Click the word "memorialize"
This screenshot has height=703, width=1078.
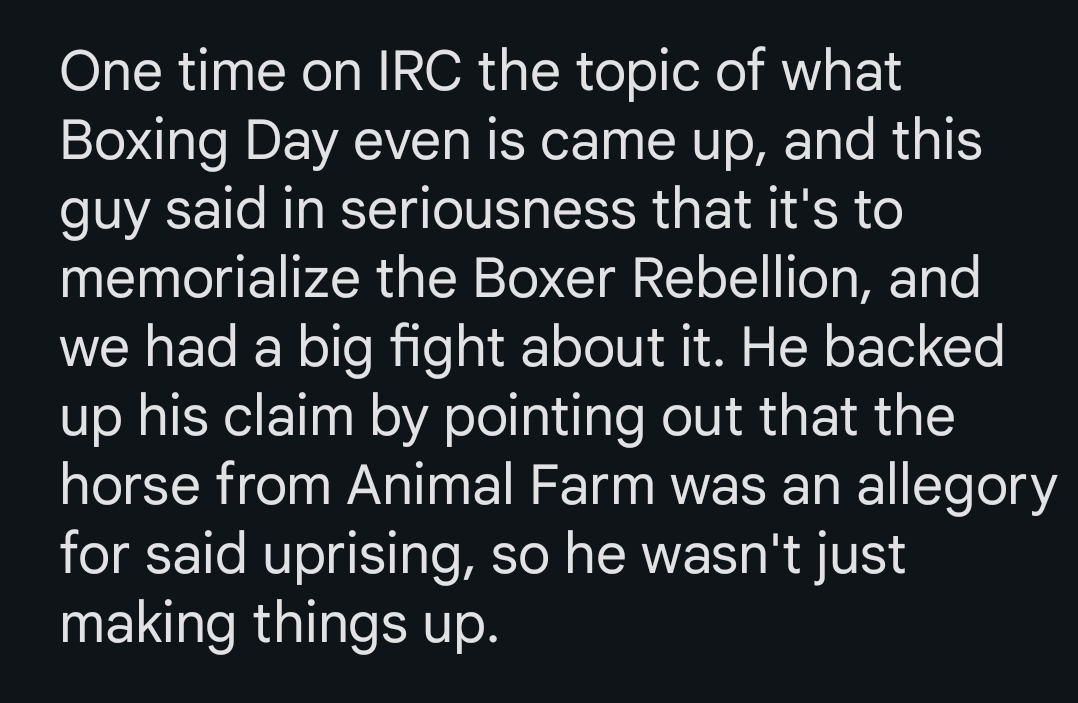210,278
